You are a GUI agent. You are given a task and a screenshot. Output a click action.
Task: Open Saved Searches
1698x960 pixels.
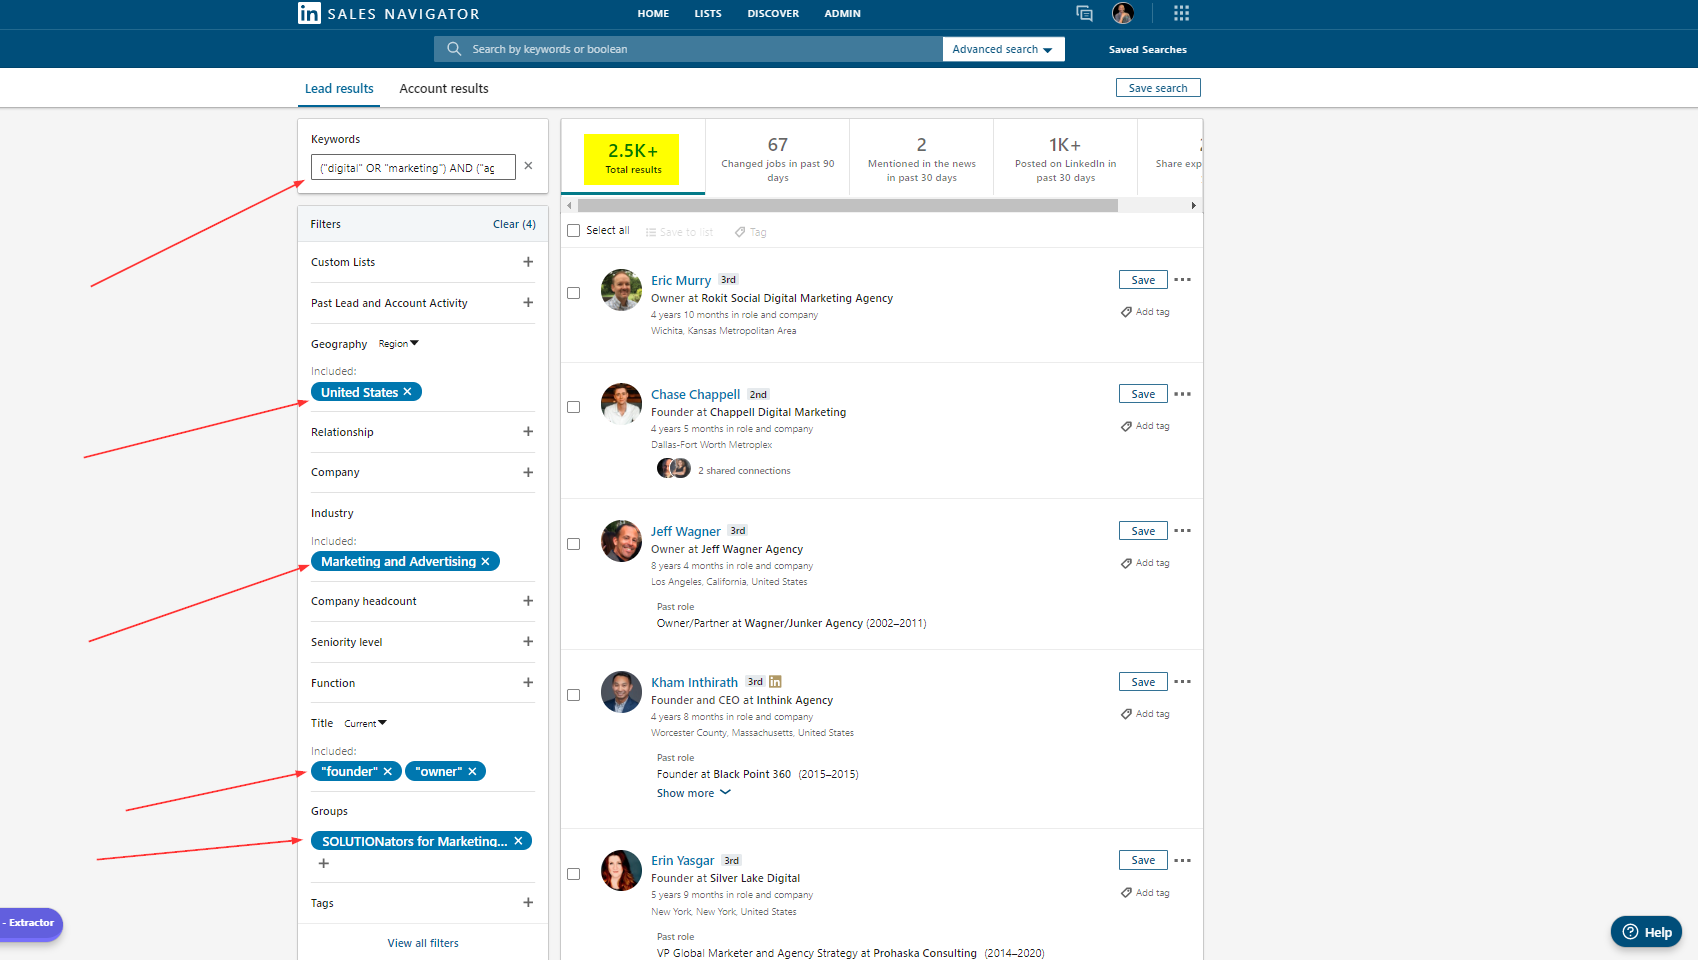click(x=1147, y=49)
